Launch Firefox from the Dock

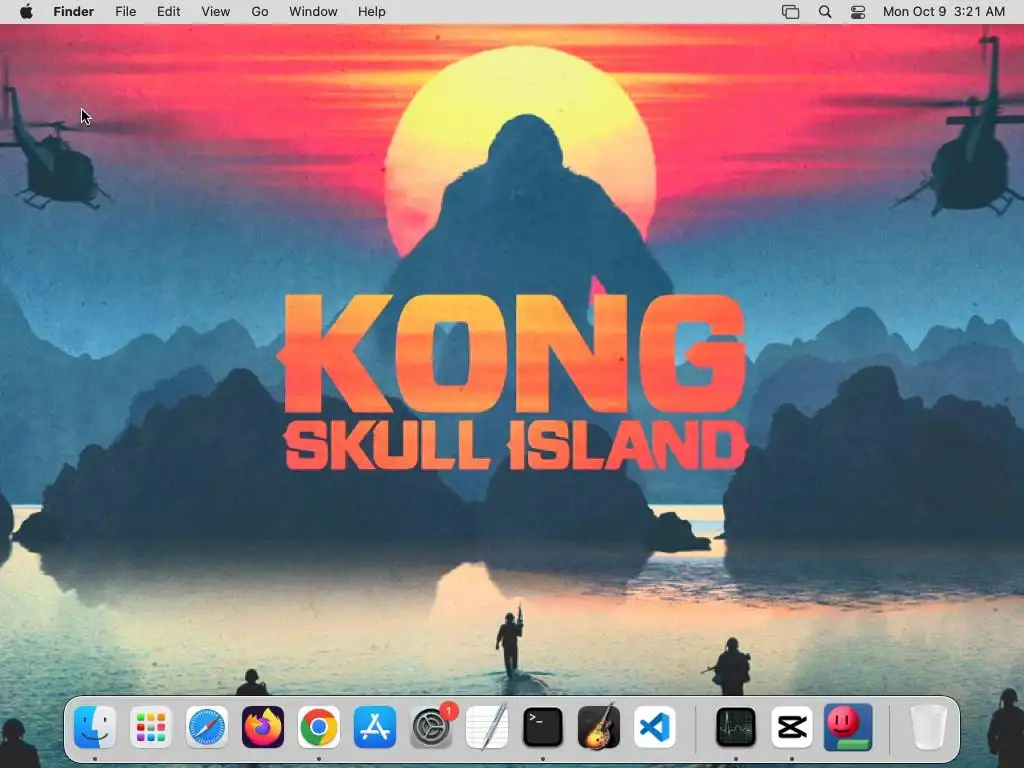click(x=263, y=727)
